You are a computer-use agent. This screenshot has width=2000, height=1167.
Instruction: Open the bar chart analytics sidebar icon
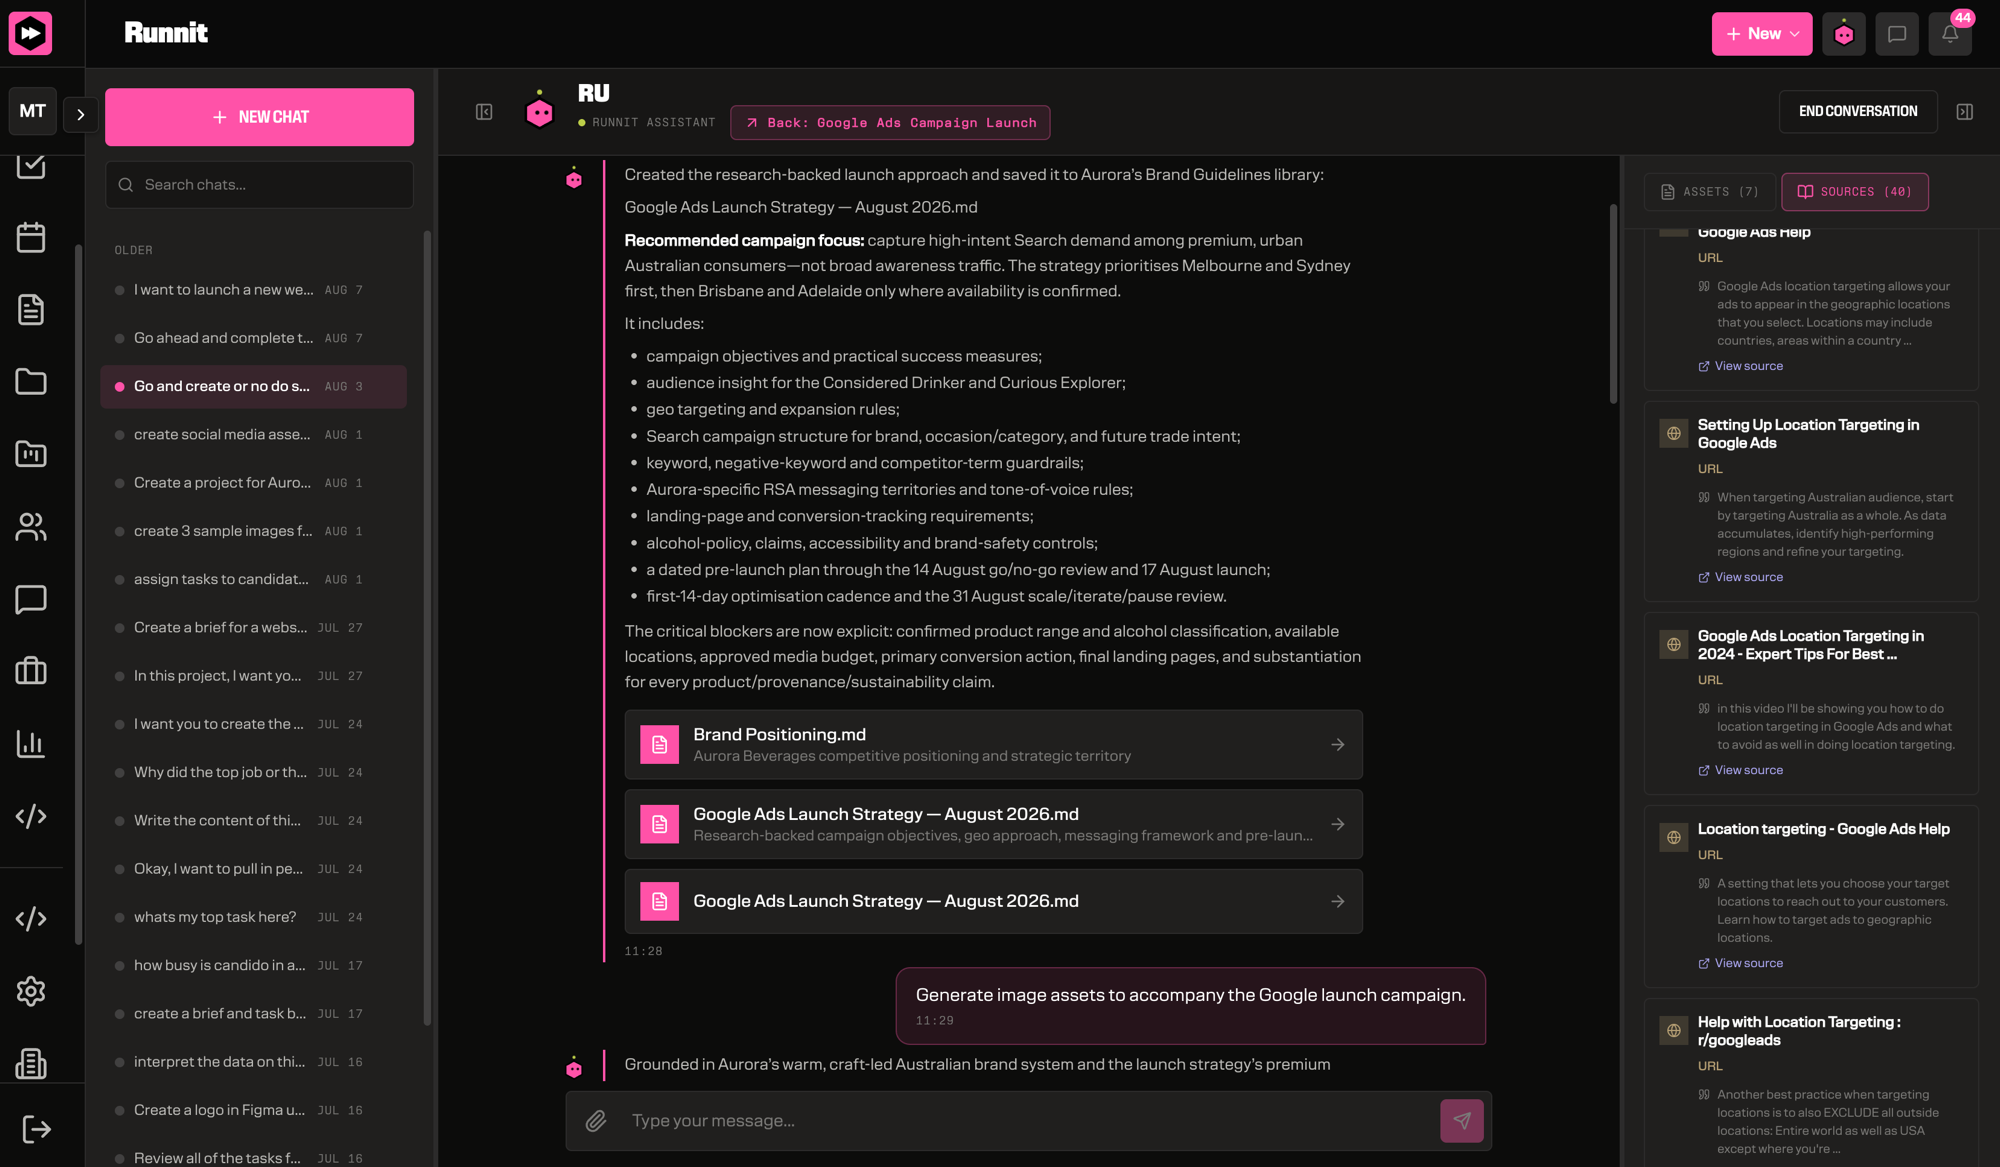coord(31,744)
